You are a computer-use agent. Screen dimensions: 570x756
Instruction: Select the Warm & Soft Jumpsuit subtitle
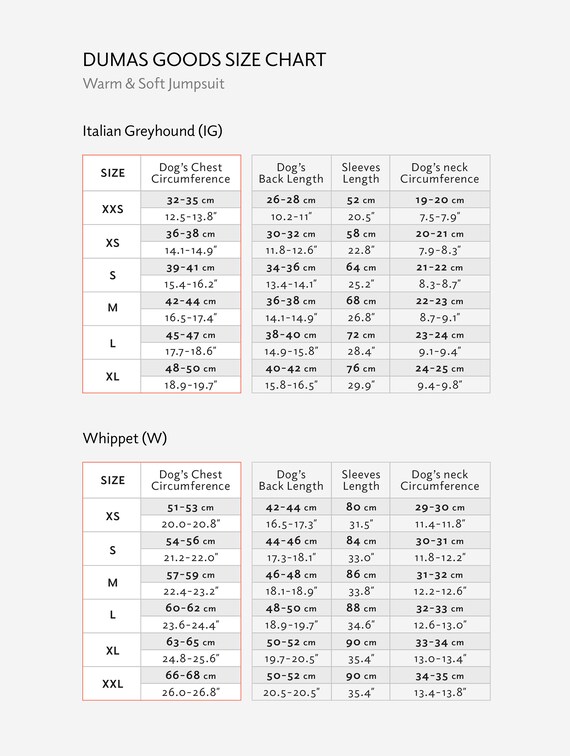click(153, 83)
